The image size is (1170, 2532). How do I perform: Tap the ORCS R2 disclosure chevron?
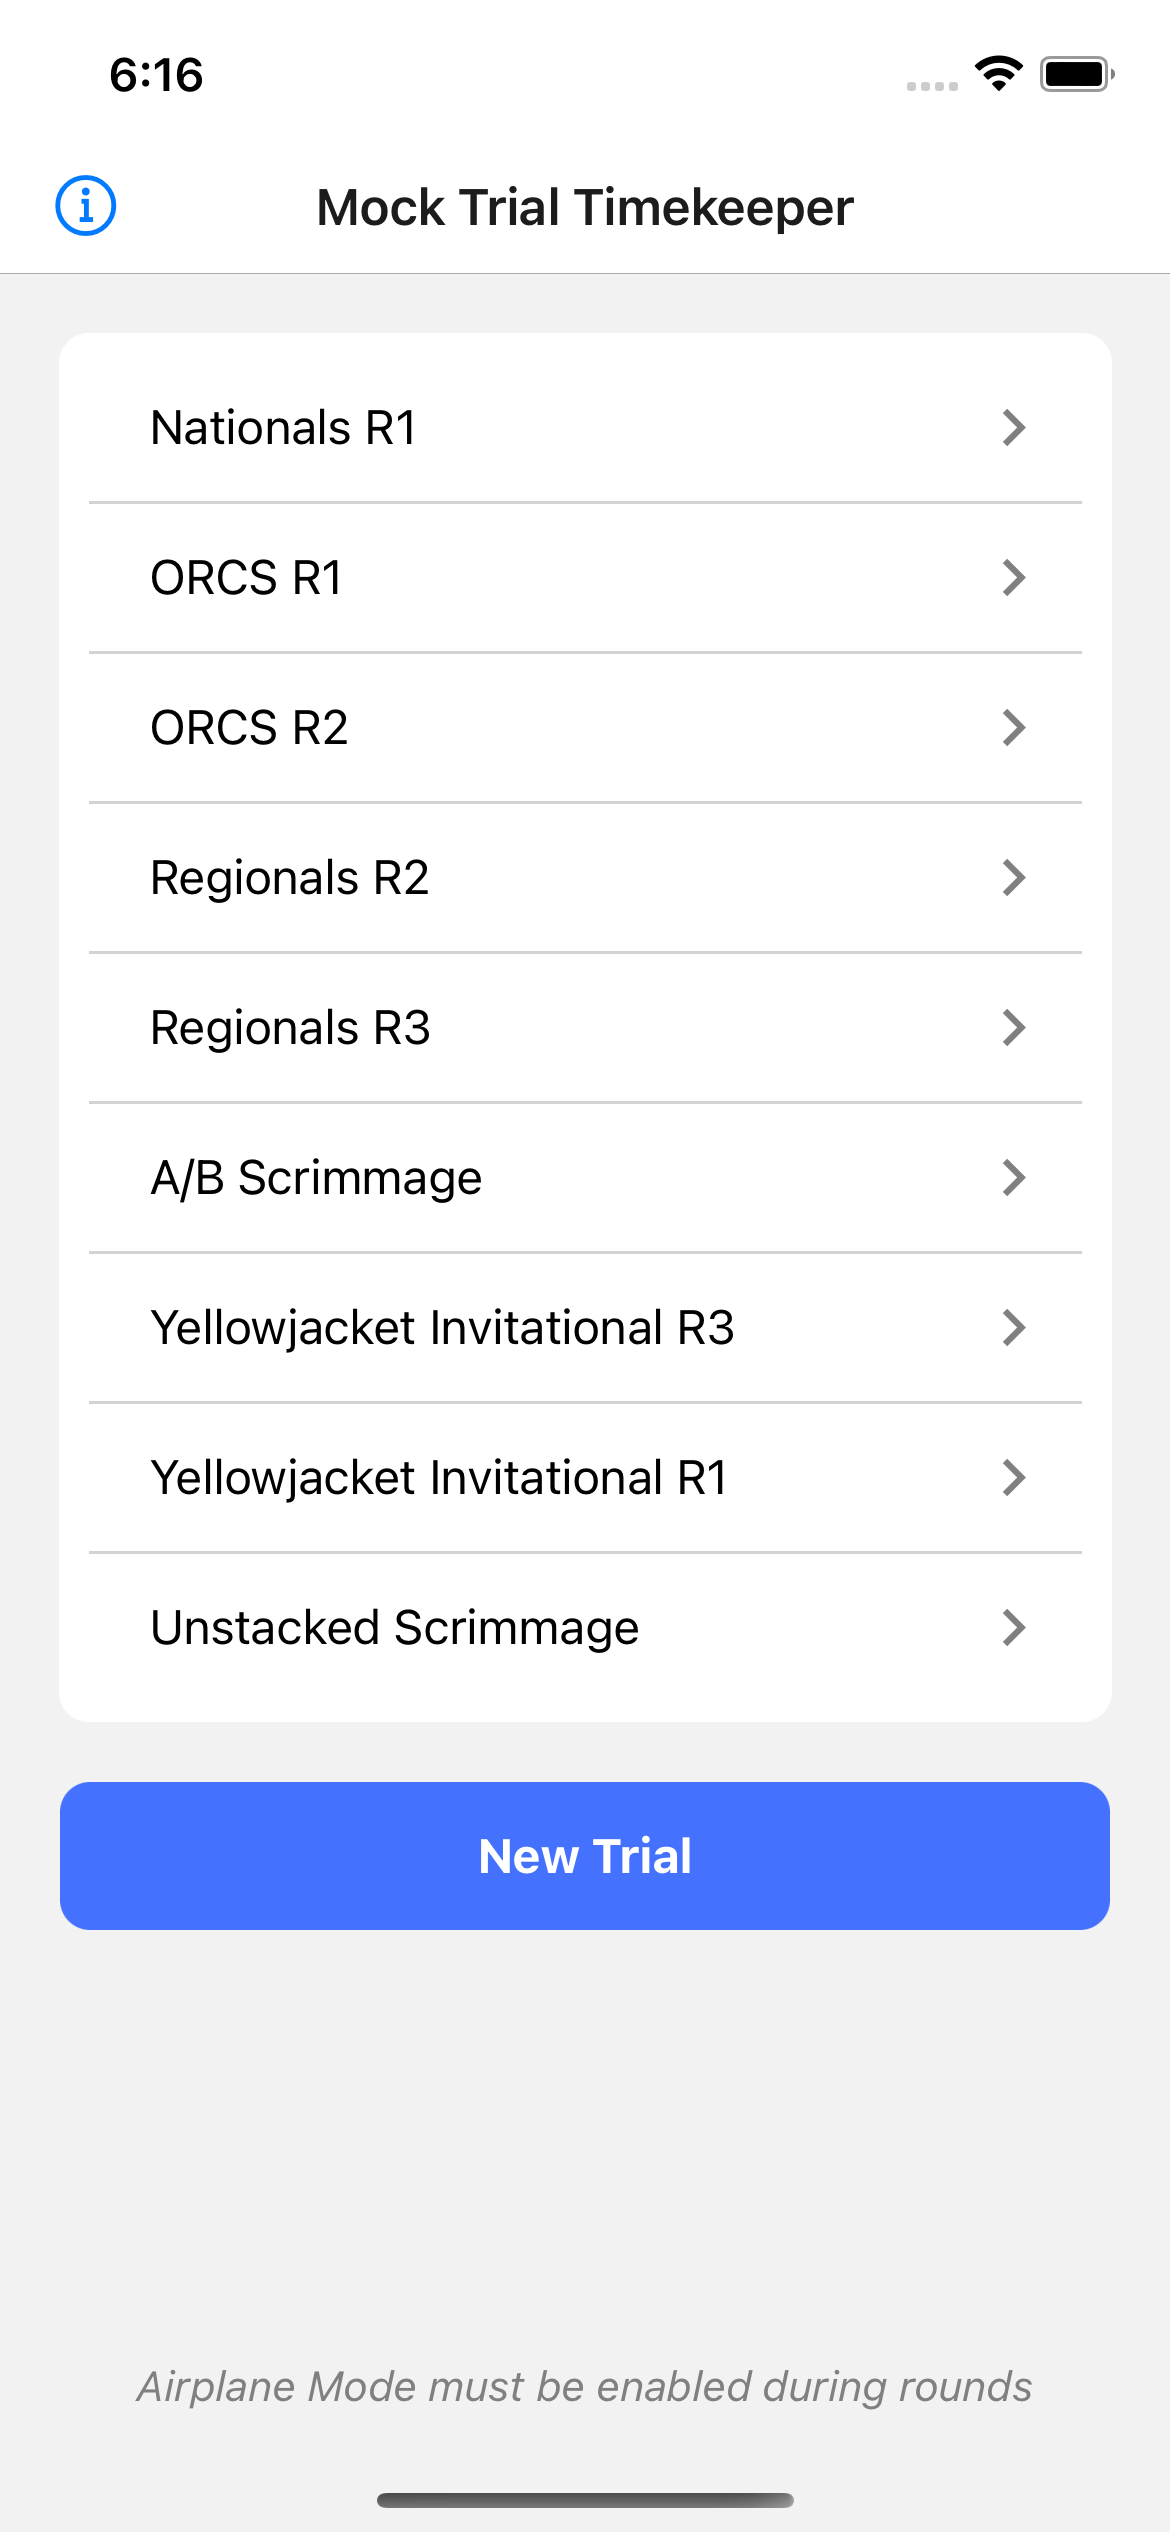(1014, 728)
